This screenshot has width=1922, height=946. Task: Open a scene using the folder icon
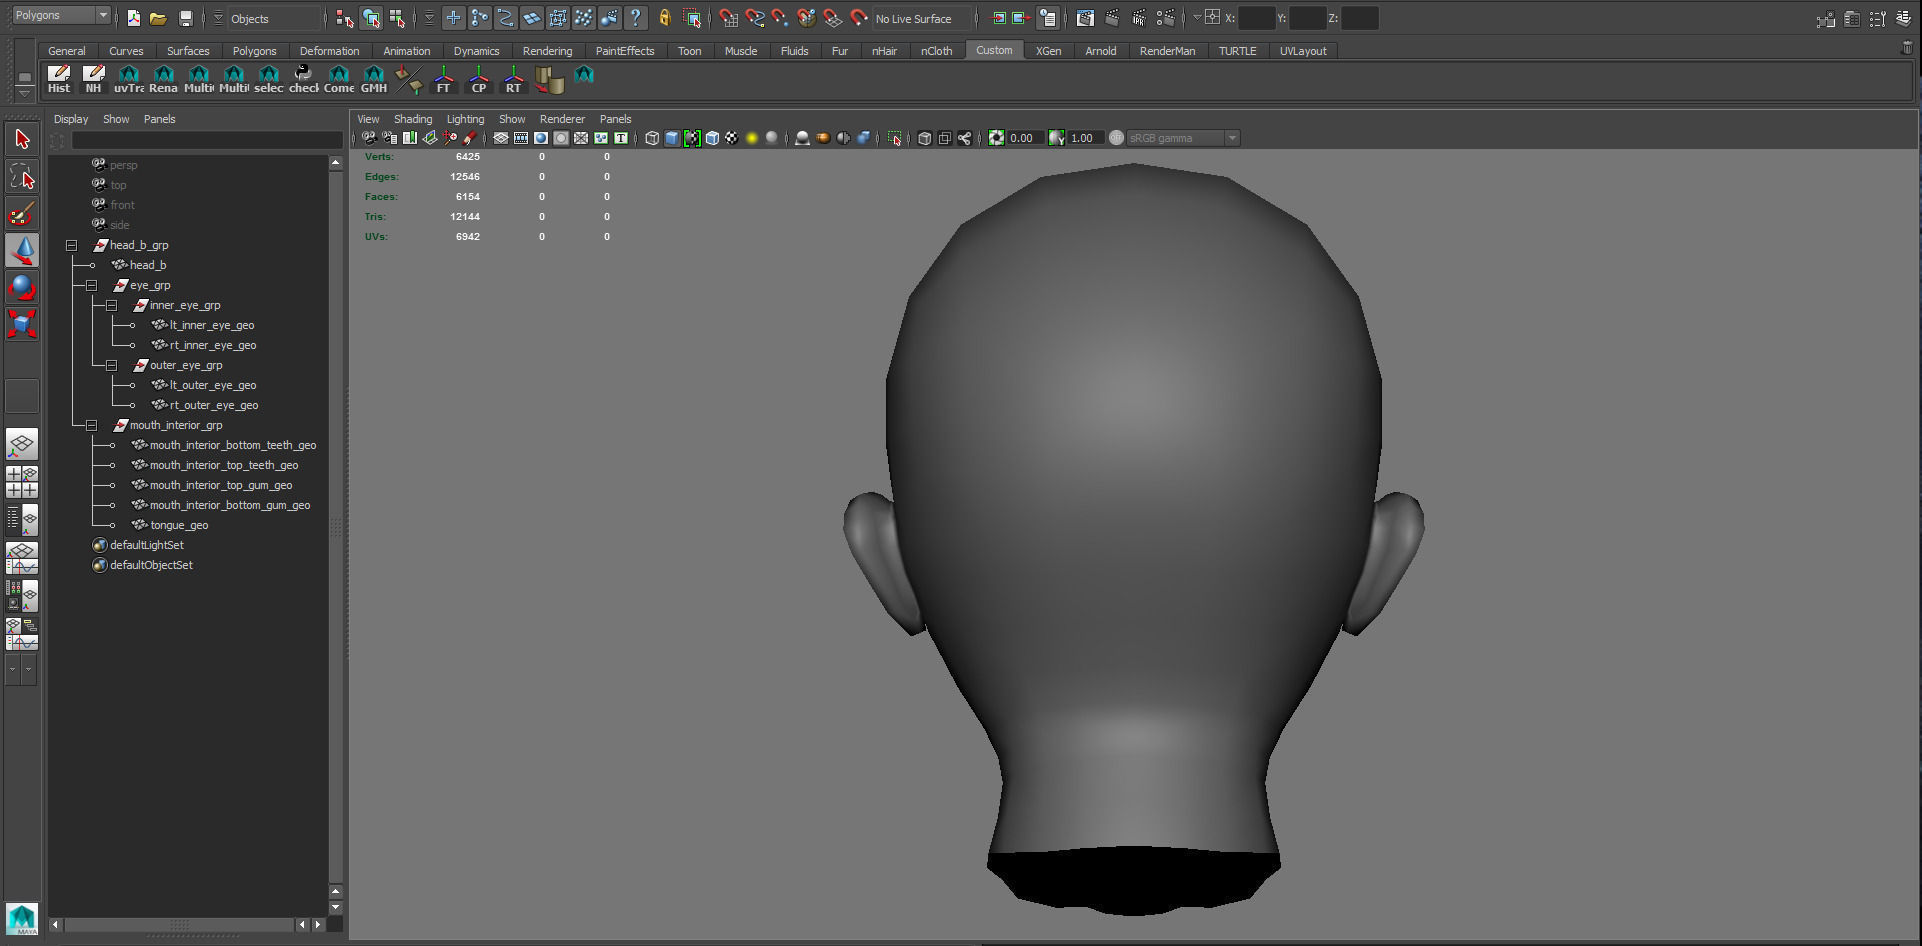click(x=158, y=18)
